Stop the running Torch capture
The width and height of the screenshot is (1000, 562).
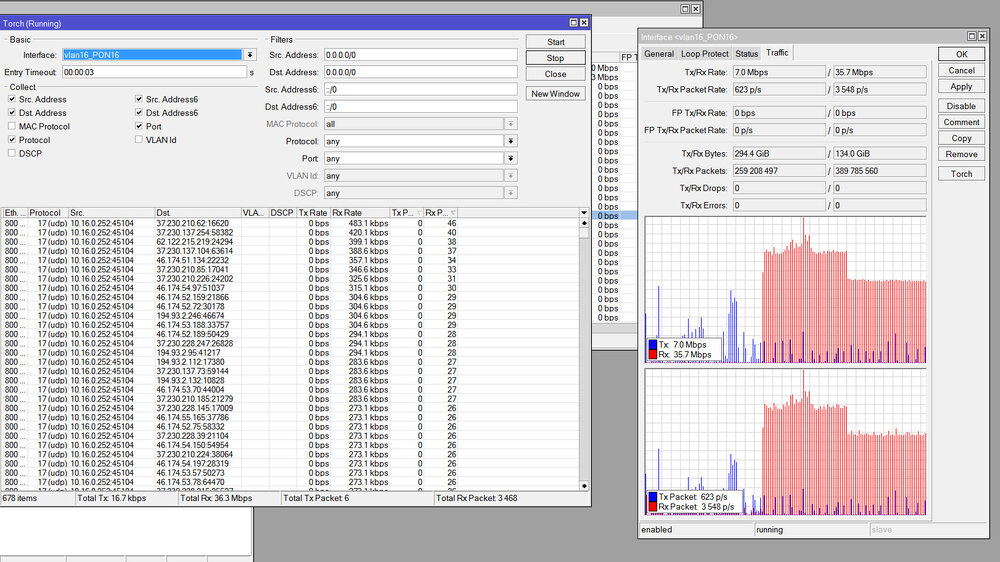[x=555, y=58]
